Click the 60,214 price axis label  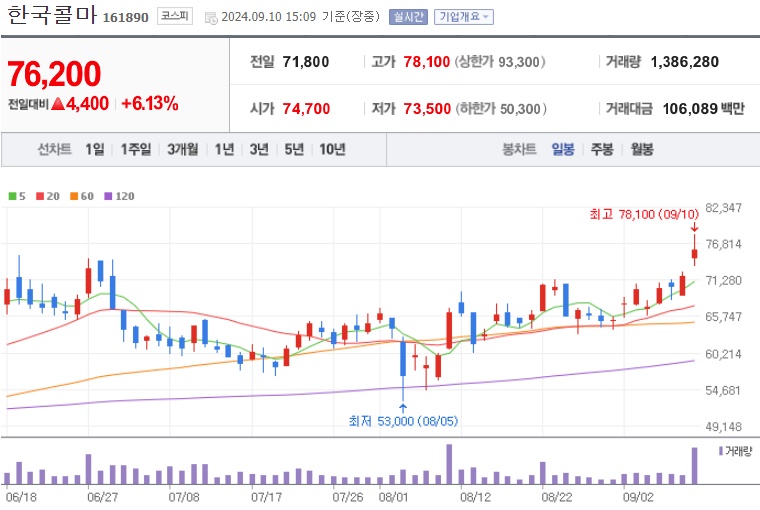724,354
